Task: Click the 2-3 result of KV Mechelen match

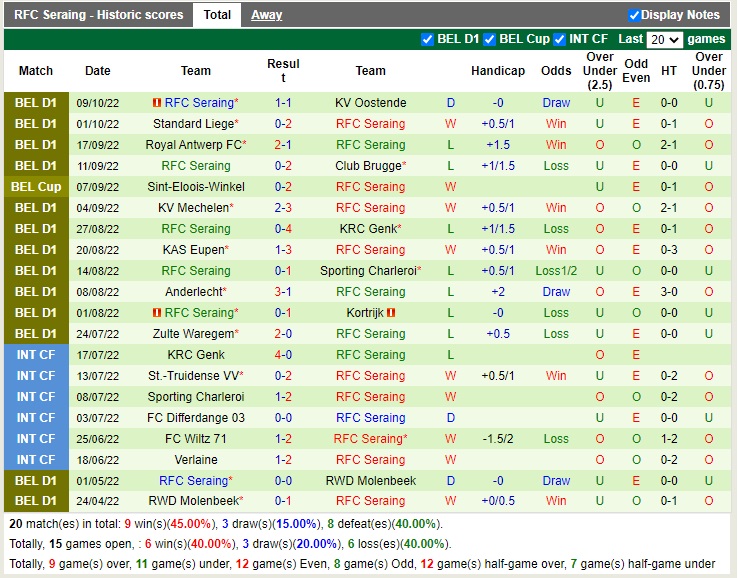Action: coord(283,208)
